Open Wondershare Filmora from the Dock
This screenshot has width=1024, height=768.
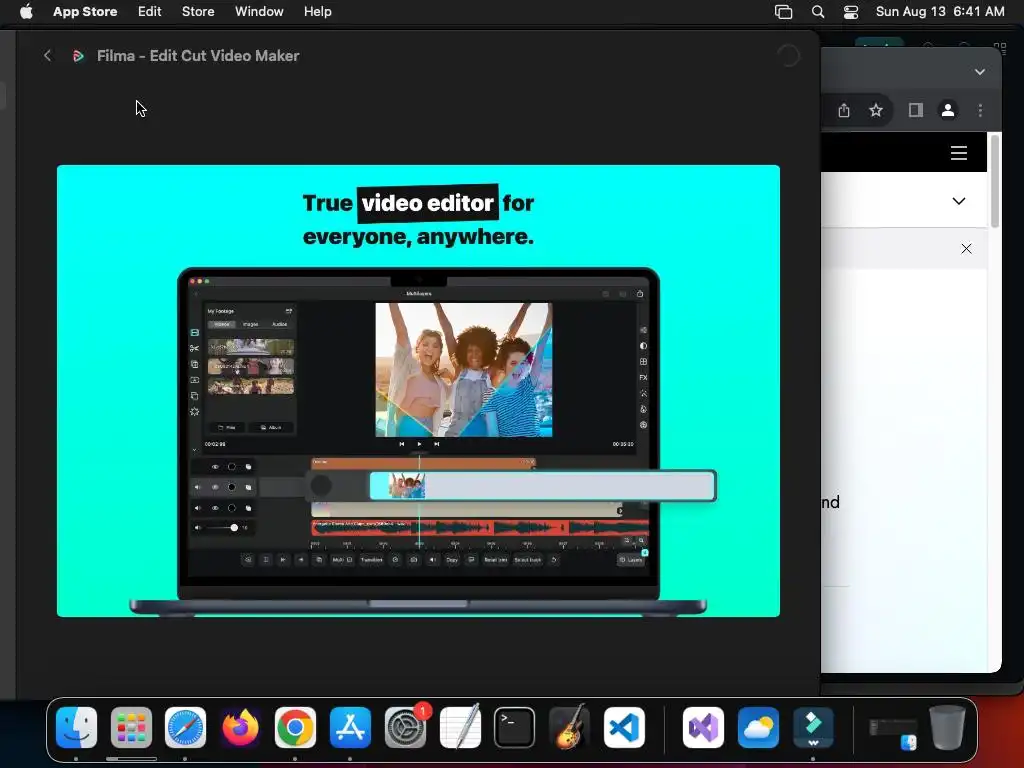(813, 727)
